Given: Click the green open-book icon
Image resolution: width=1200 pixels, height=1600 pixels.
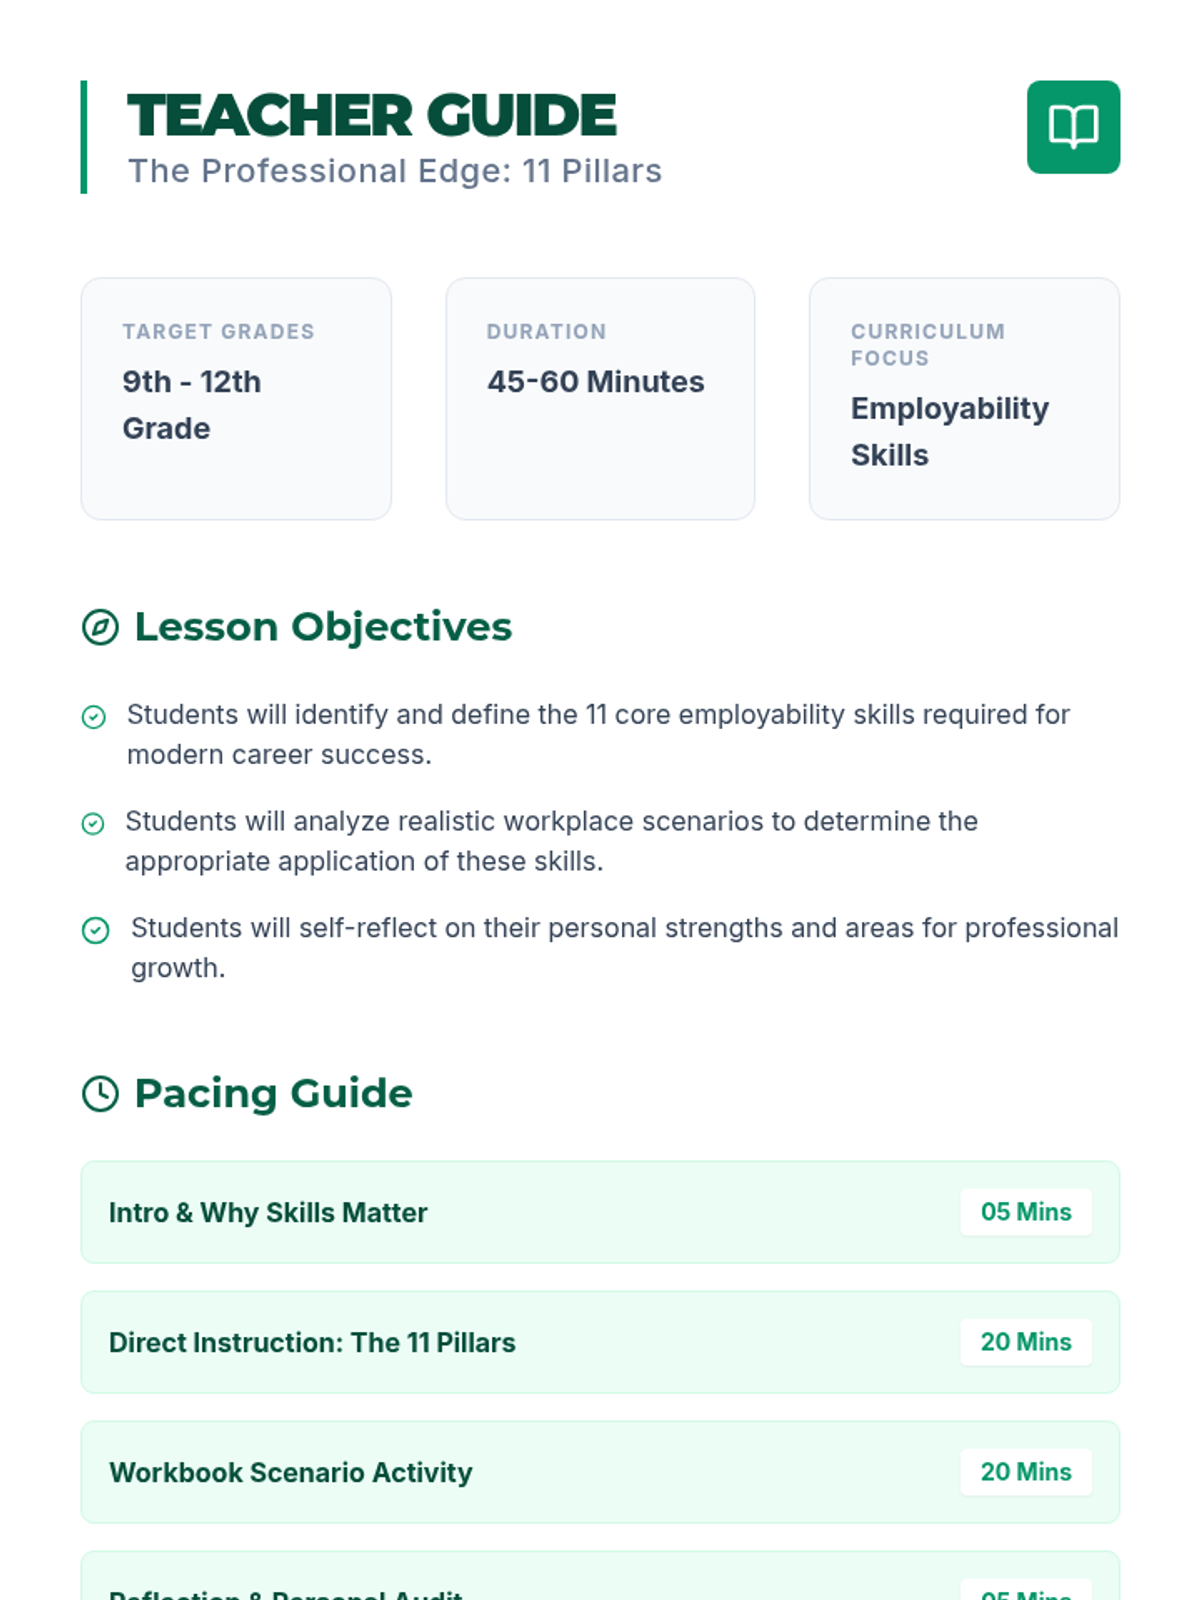Looking at the screenshot, I should (x=1073, y=127).
